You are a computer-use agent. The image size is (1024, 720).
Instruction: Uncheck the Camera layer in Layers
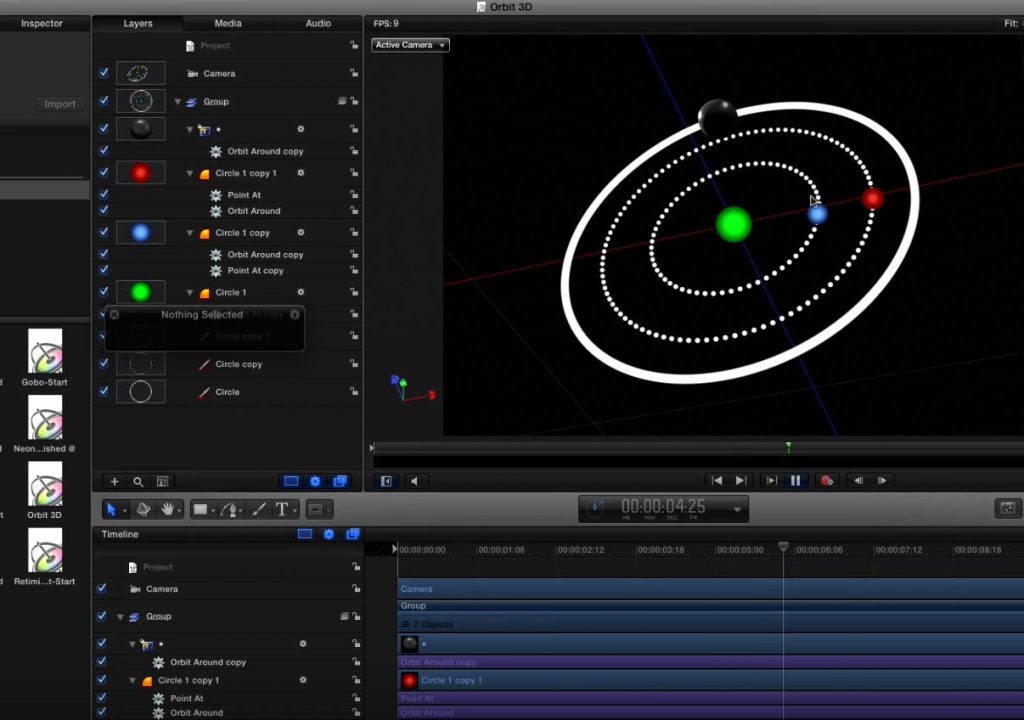click(104, 73)
